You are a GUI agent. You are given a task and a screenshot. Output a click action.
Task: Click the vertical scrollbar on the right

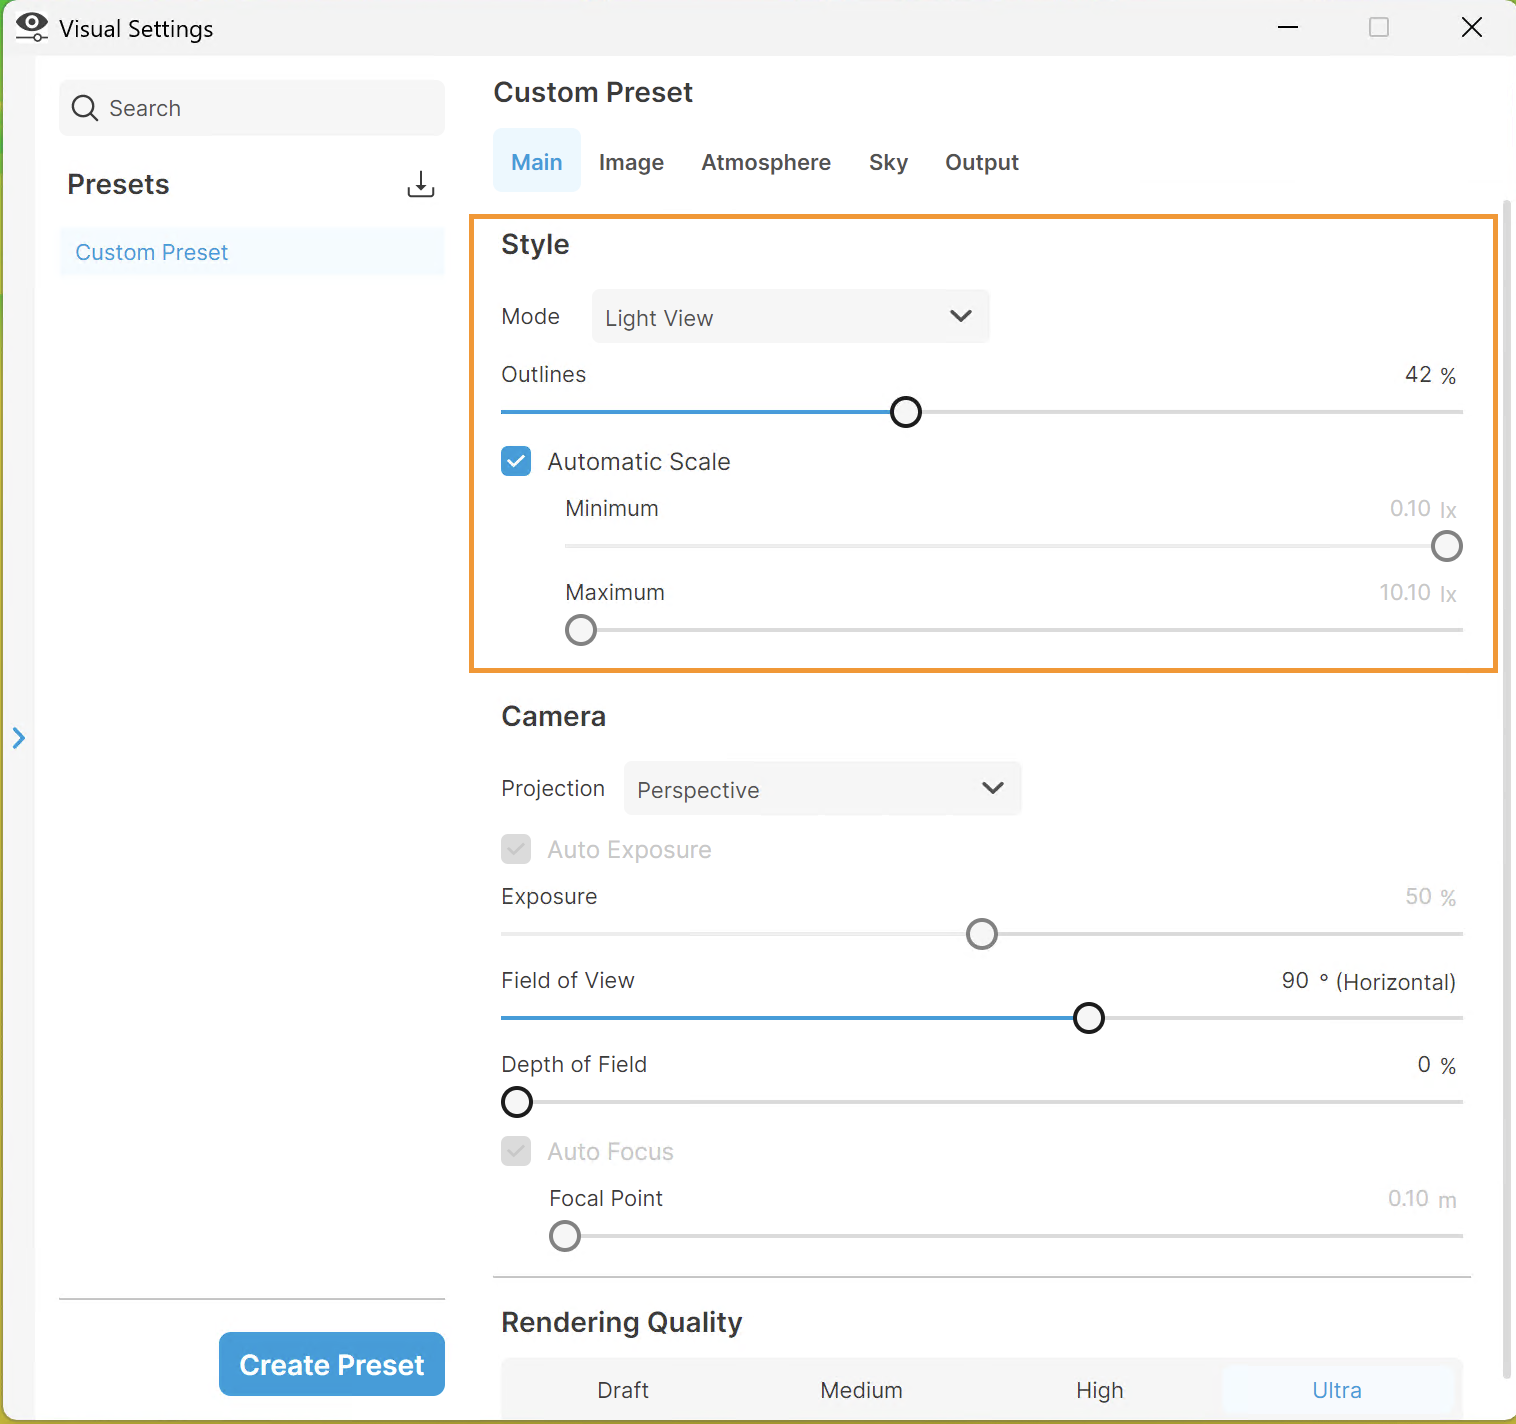pos(1507,788)
